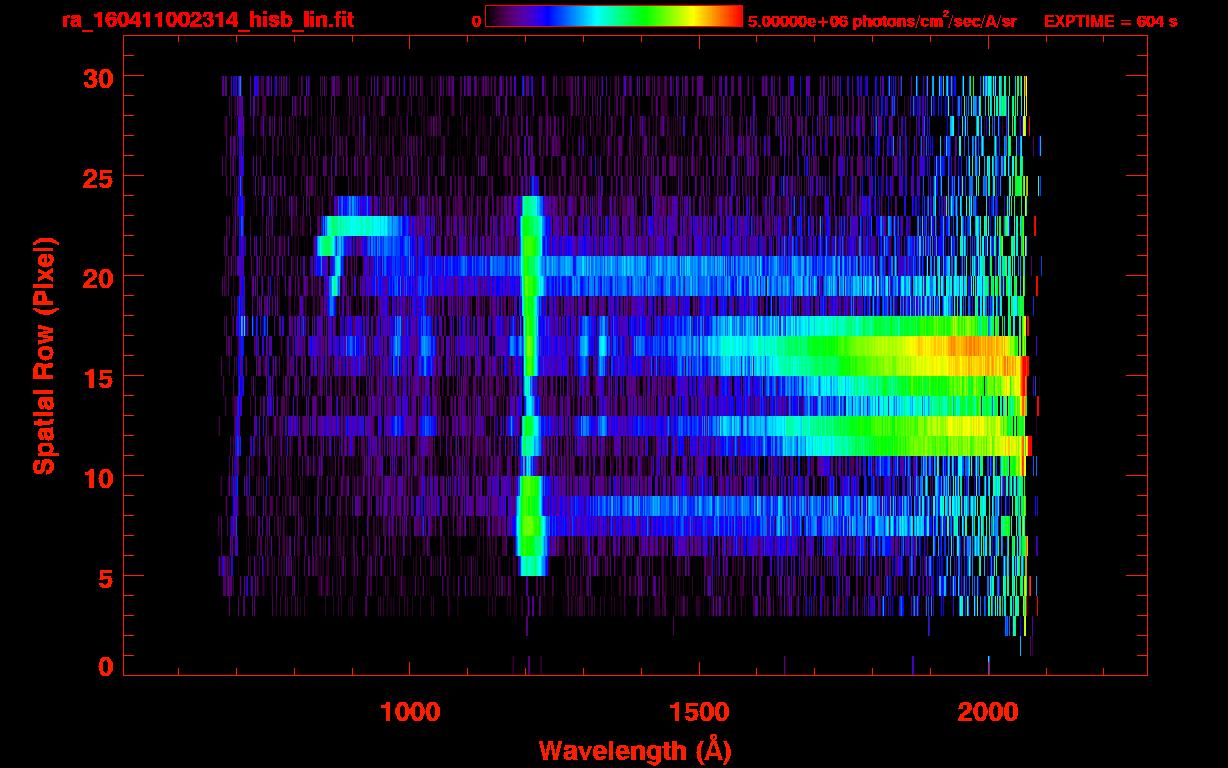Click the ra_160411002314_hisb_lin.fit filename title
Viewport: 1228px width, 768px height.
pos(207,20)
